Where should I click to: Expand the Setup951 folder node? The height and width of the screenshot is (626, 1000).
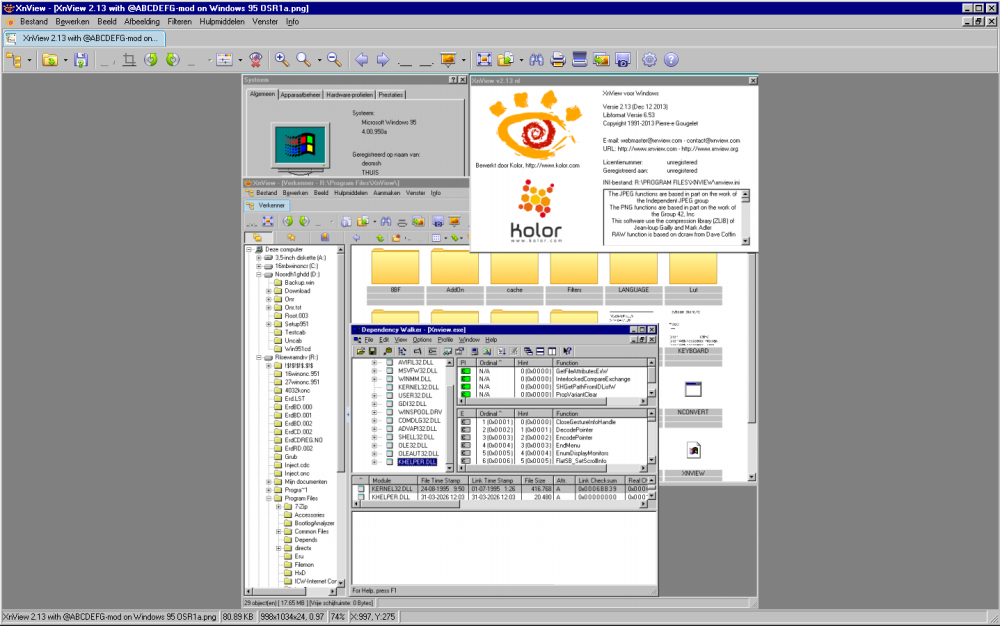(268, 324)
